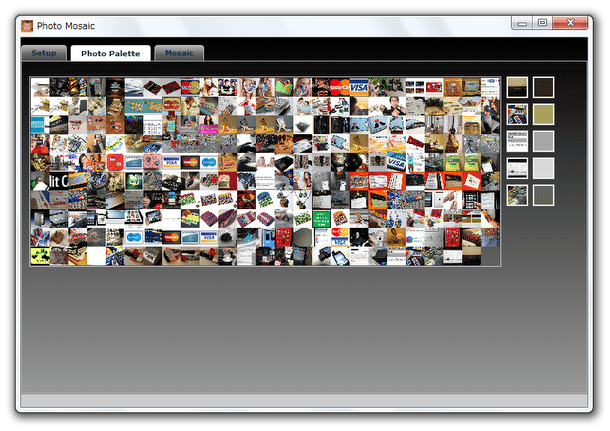The image size is (610, 431).
Task: Pick the dark brown color swatch
Action: 543,87
